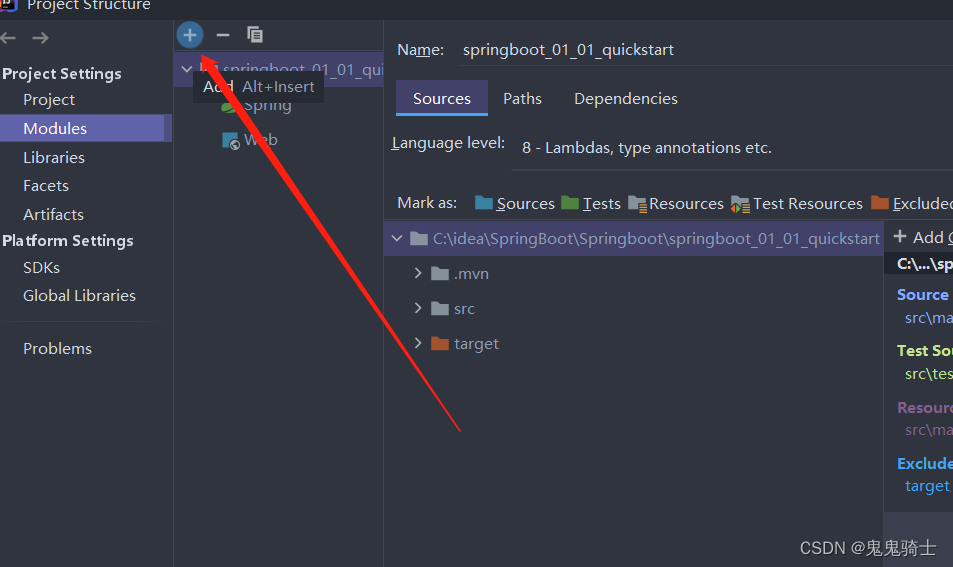The height and width of the screenshot is (567, 953).
Task: Click the blue target excluded folder entry
Action: coord(928,486)
